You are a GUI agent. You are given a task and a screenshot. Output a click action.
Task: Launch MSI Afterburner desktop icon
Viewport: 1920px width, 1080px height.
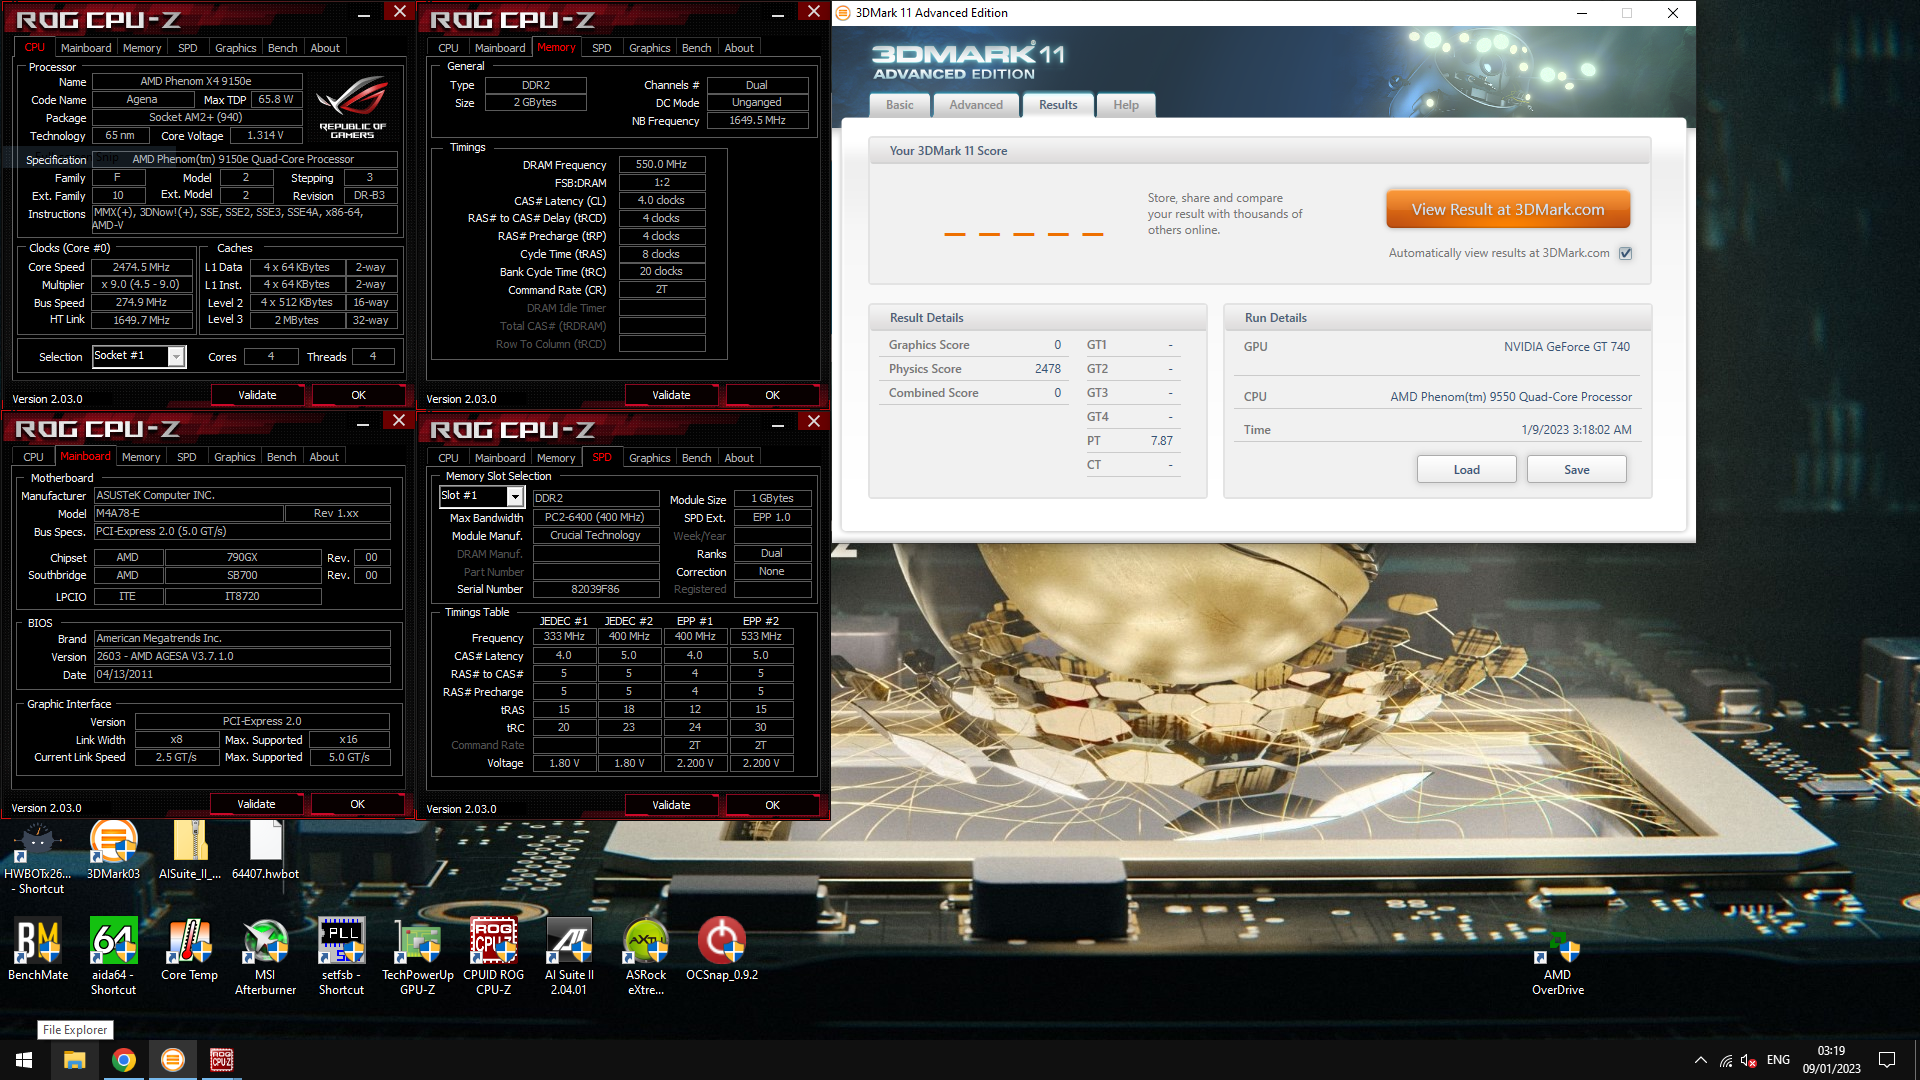point(265,957)
